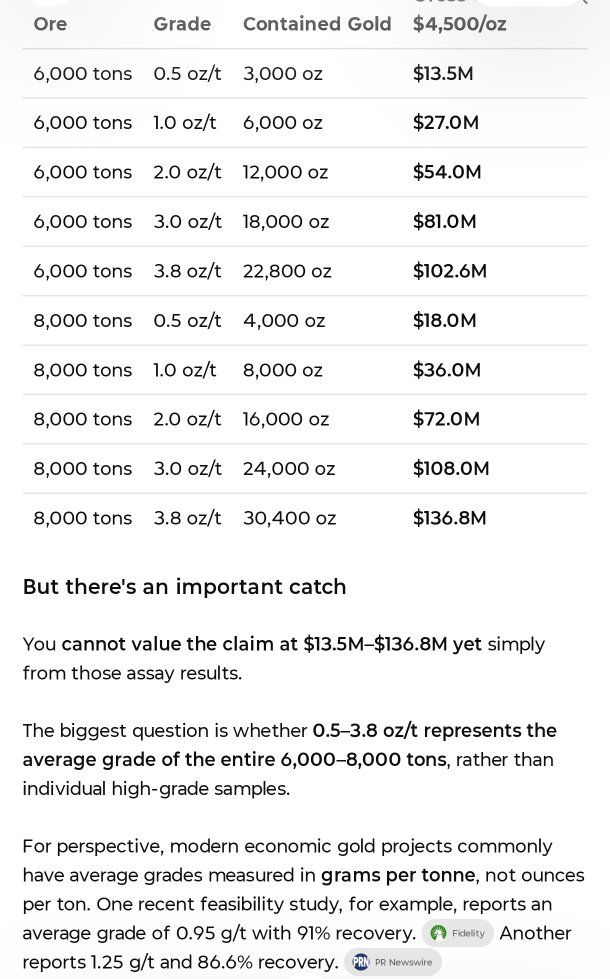Open the Fidelity citation source chip
610x979 pixels.
458,933
